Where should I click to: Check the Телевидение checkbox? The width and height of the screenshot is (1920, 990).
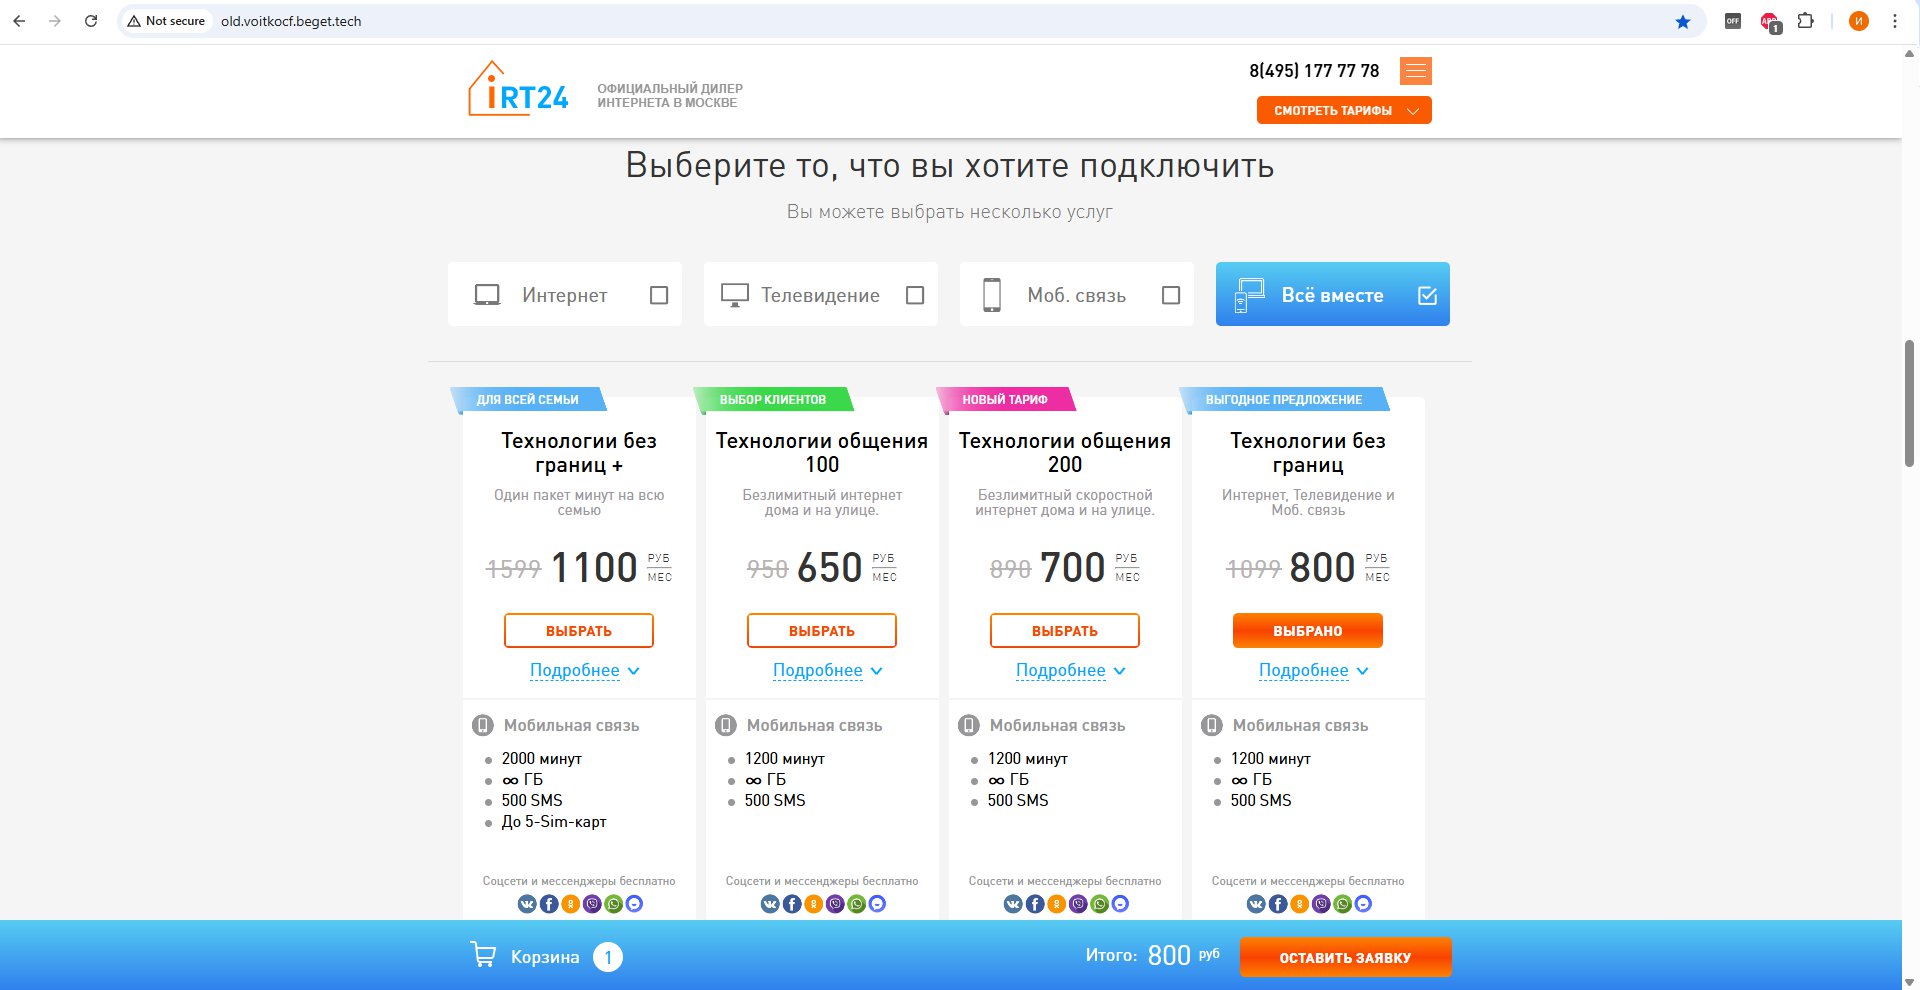(915, 295)
